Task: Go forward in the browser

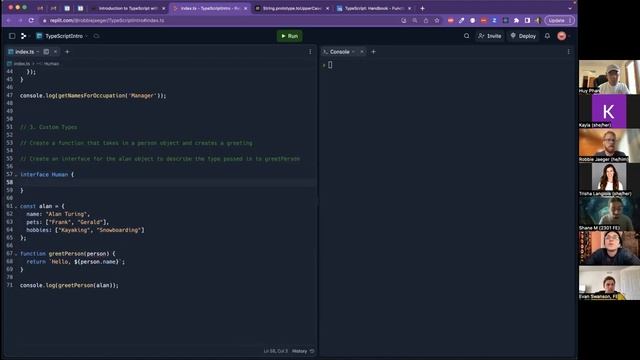Action: click(x=20, y=20)
